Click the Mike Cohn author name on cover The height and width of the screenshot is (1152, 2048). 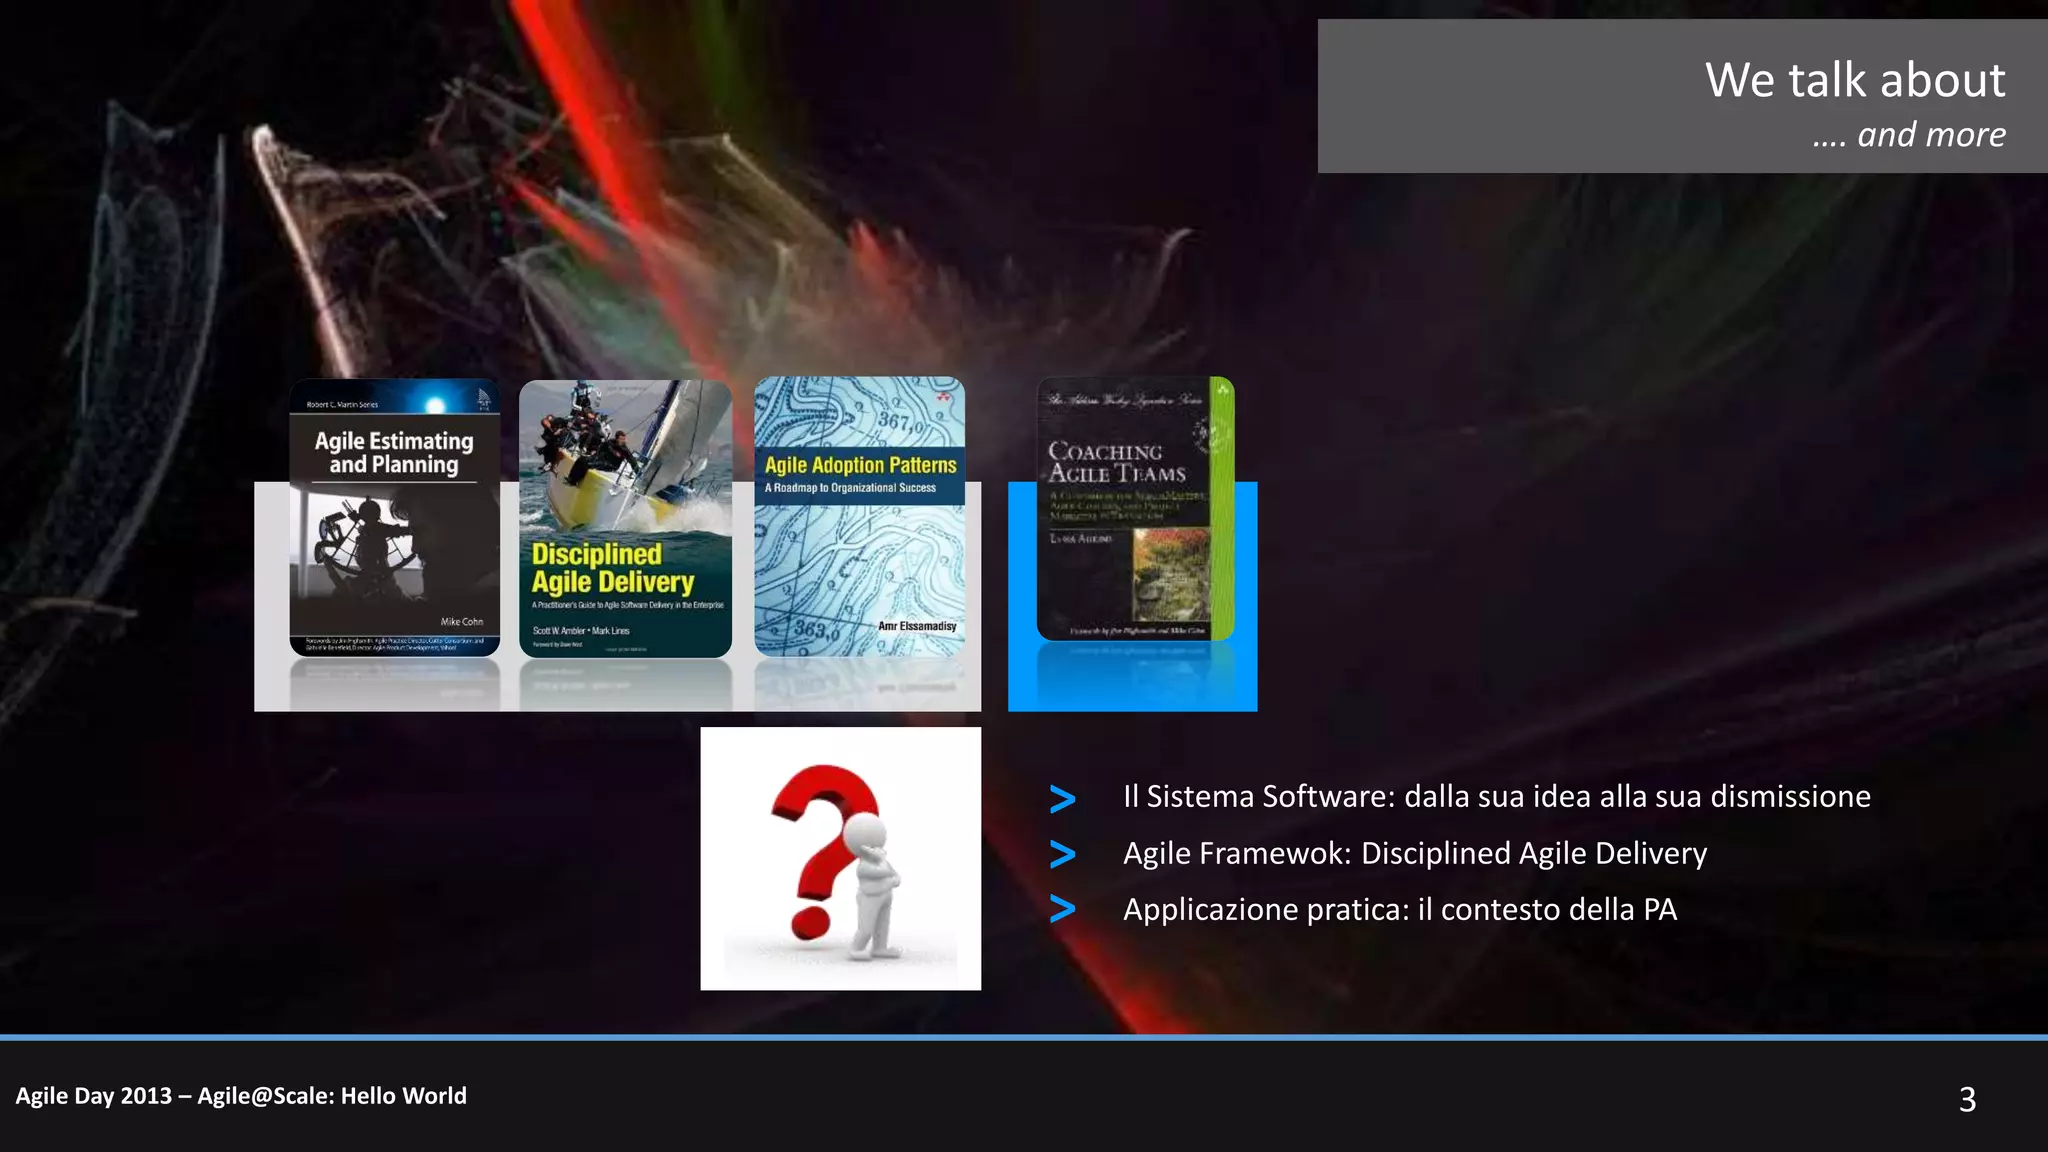tap(461, 622)
